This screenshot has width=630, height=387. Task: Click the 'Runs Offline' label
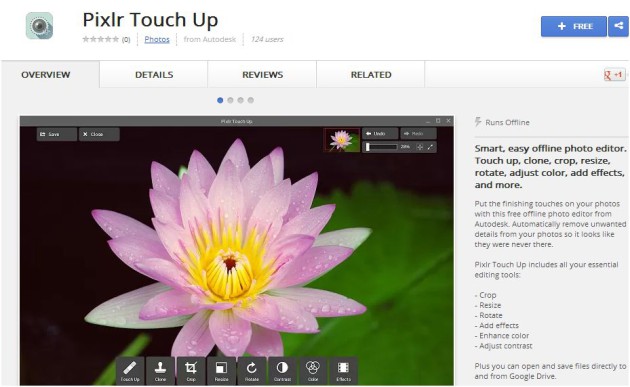(x=507, y=123)
